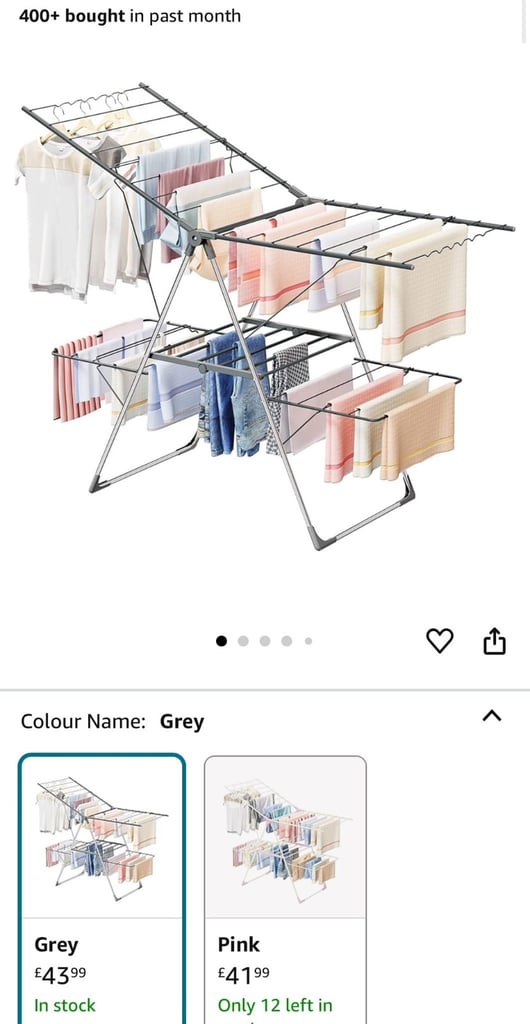The image size is (530, 1024).
Task: Tap the Pink drying rack thumbnail
Action: point(285,837)
